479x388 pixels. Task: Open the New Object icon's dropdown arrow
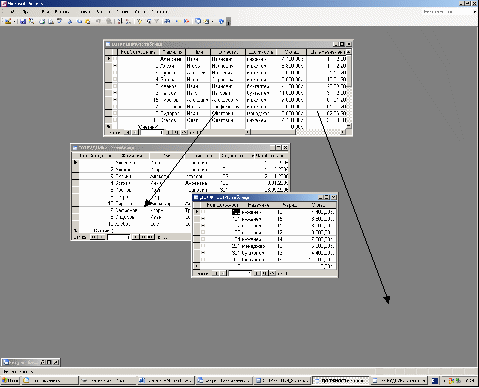point(212,21)
